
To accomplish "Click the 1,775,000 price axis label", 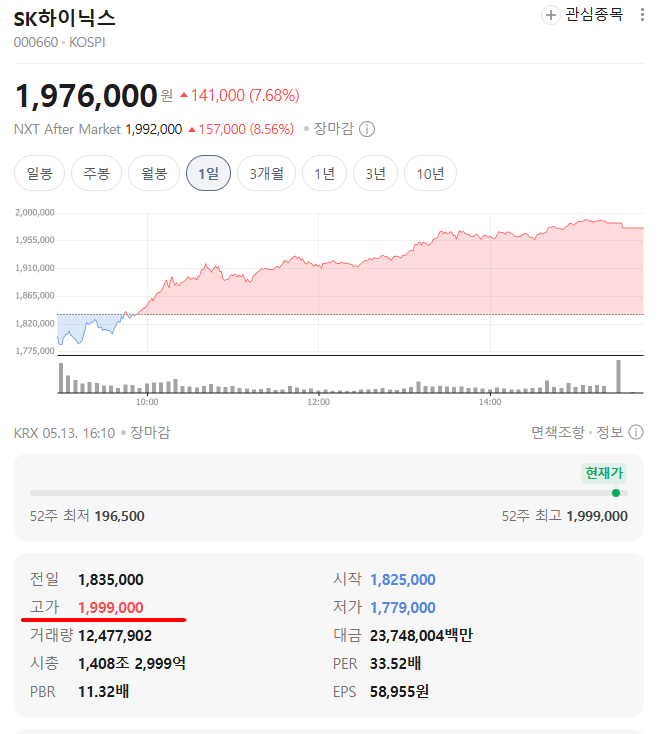I will click(35, 351).
